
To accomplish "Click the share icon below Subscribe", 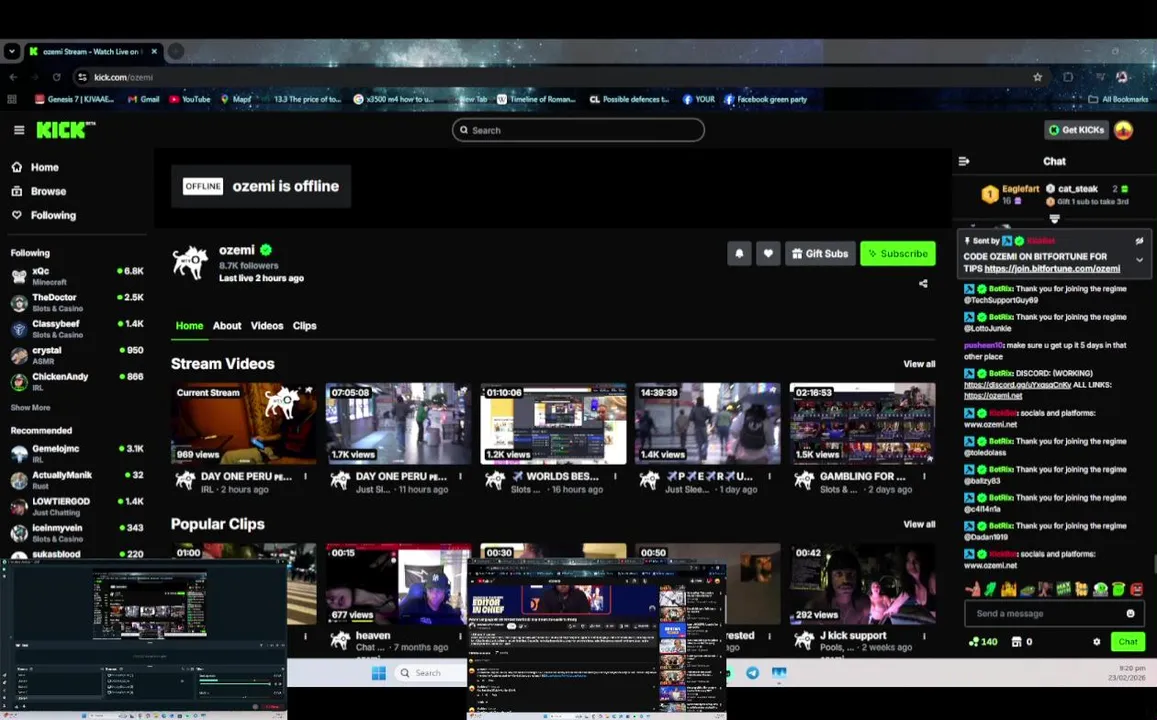I will click(x=923, y=283).
